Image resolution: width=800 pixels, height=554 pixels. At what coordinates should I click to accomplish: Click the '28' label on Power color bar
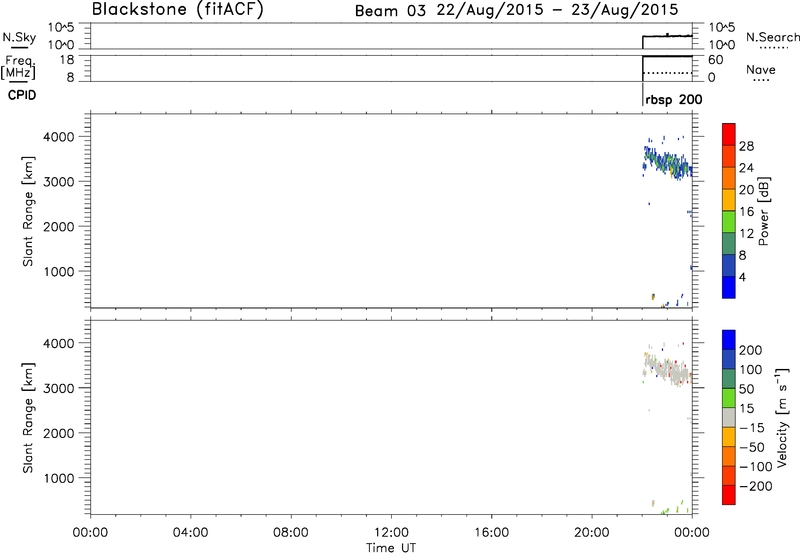[746, 146]
